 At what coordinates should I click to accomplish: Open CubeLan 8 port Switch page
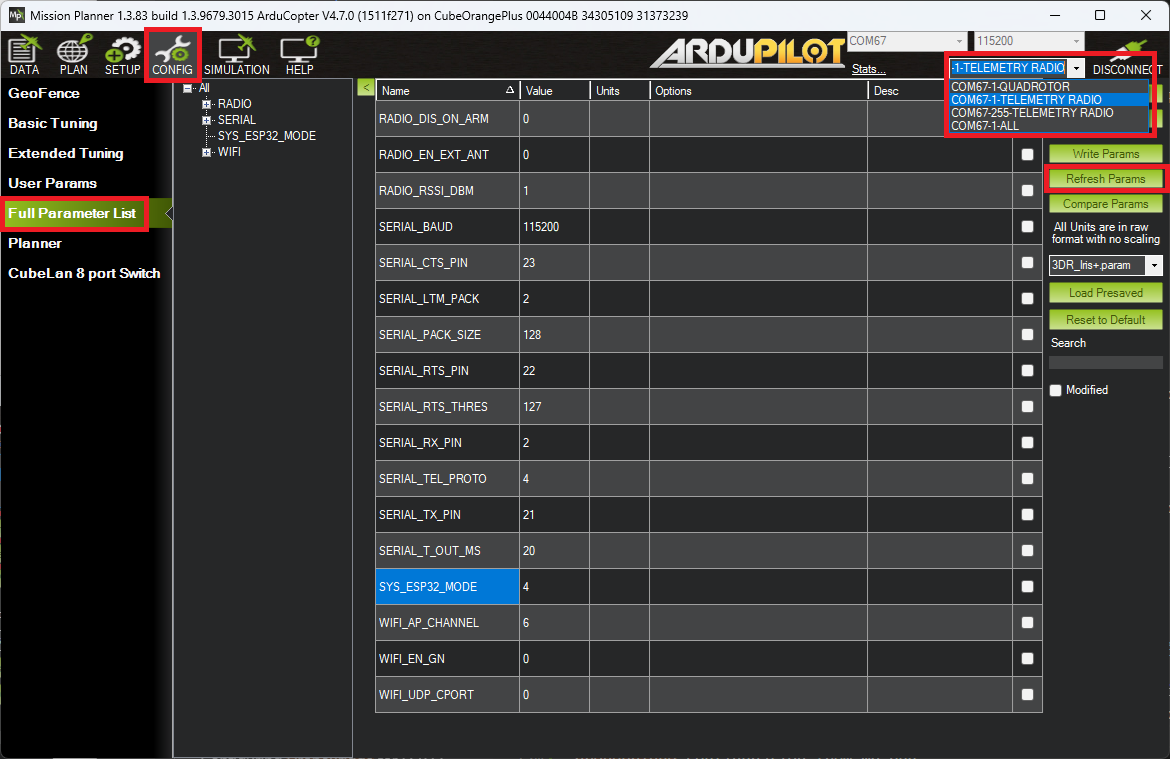tap(84, 273)
